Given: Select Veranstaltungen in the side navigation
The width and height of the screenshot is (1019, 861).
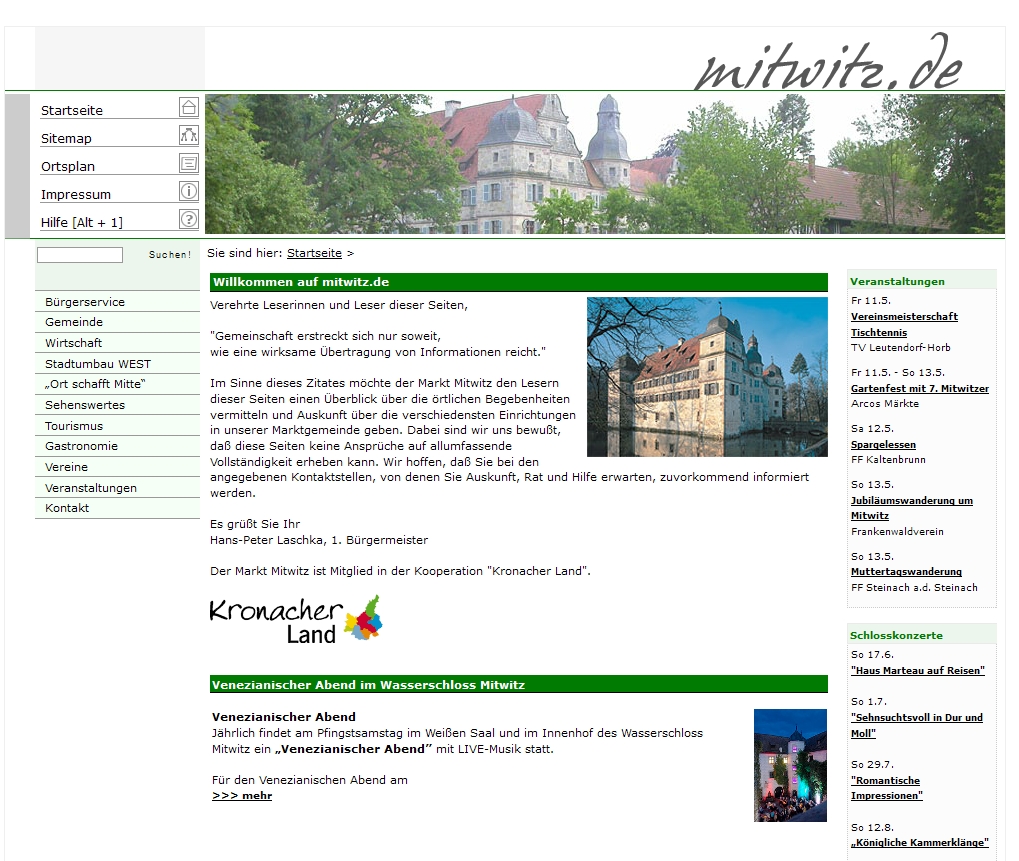Looking at the screenshot, I should pyautogui.click(x=118, y=487).
